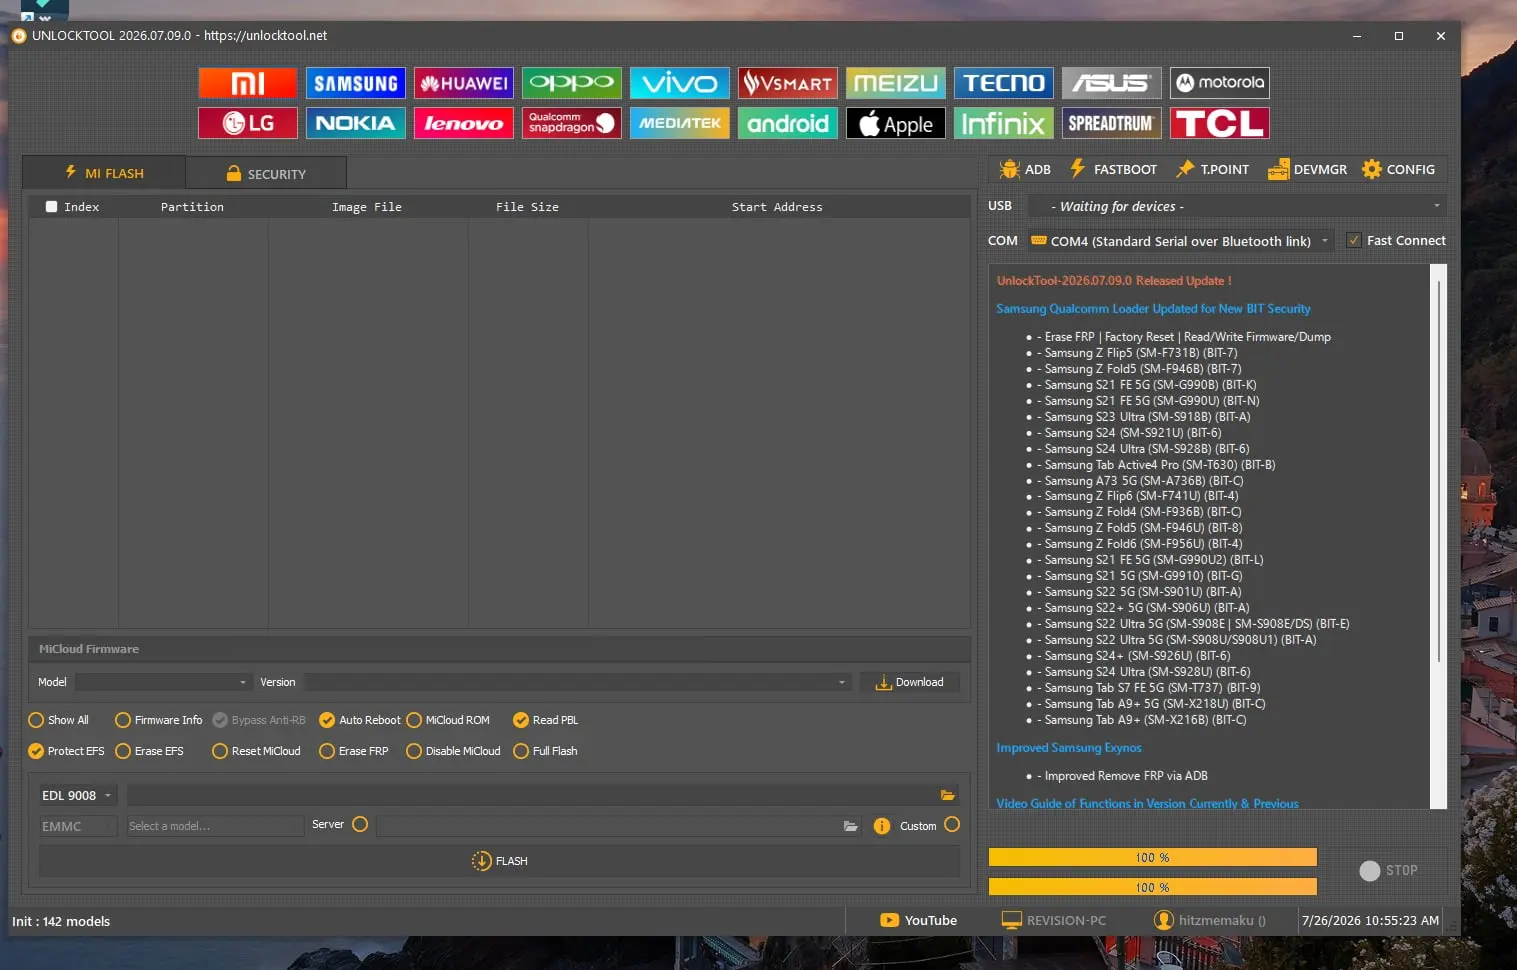
Task: Select the TCL brand logo
Action: (1220, 123)
